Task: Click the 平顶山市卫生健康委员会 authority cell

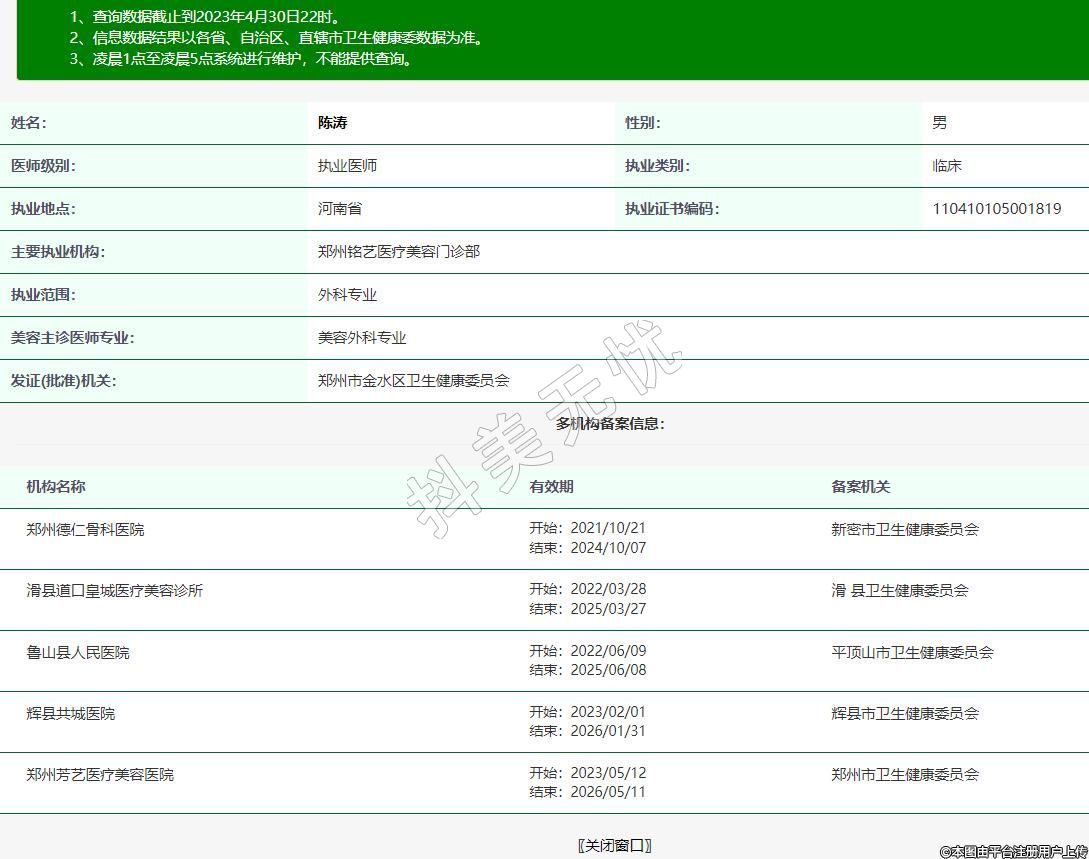Action: click(x=912, y=652)
